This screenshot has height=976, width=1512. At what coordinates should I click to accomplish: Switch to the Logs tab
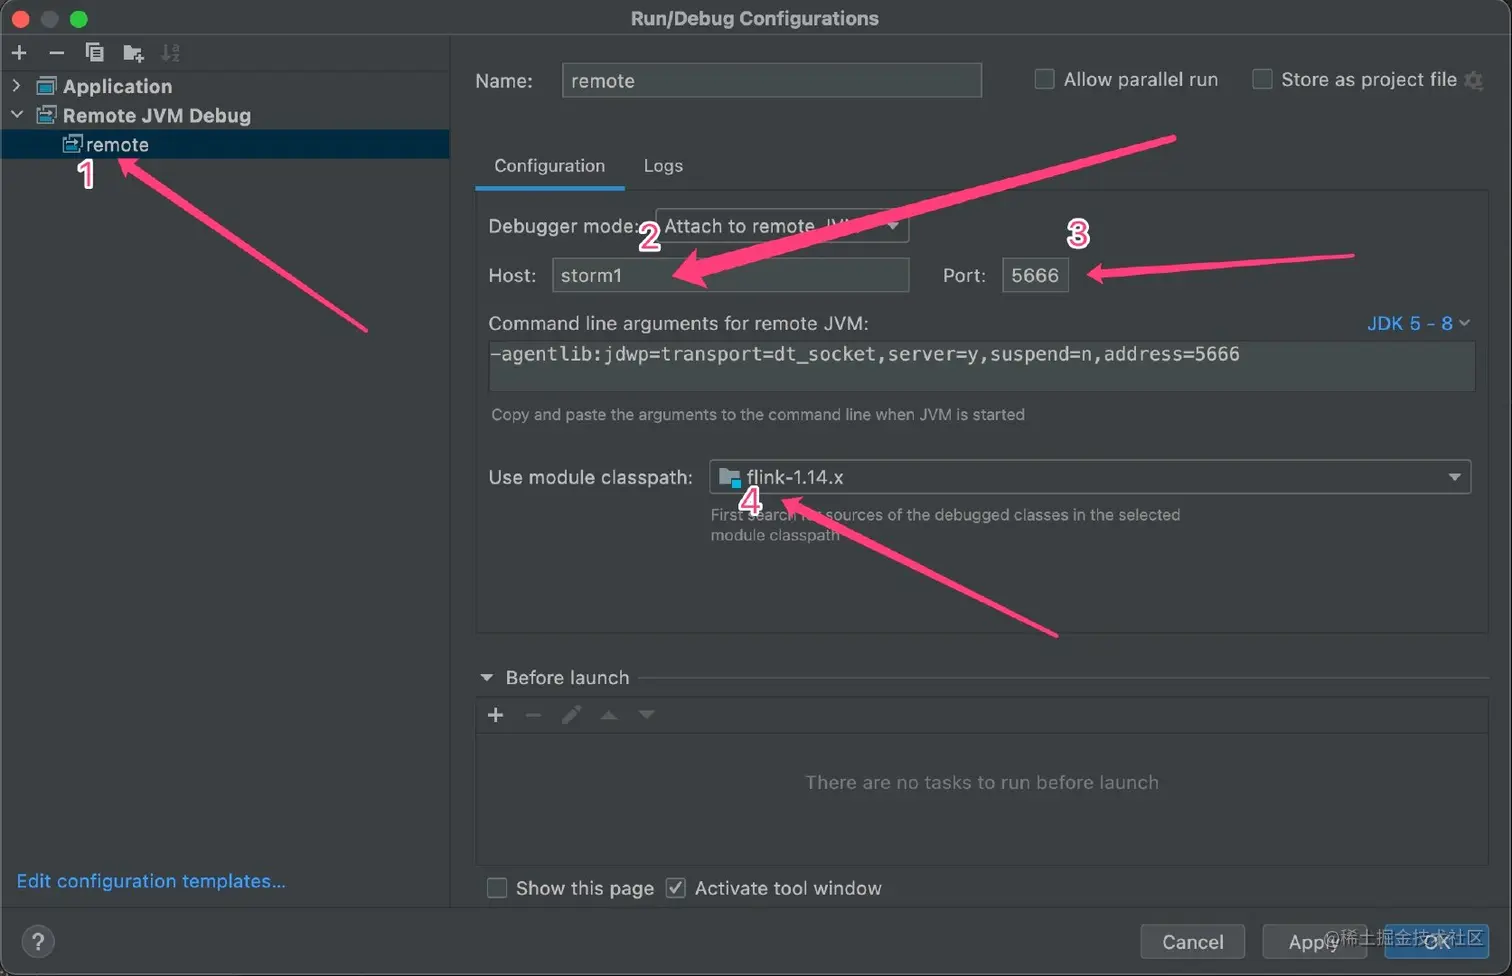pyautogui.click(x=663, y=166)
